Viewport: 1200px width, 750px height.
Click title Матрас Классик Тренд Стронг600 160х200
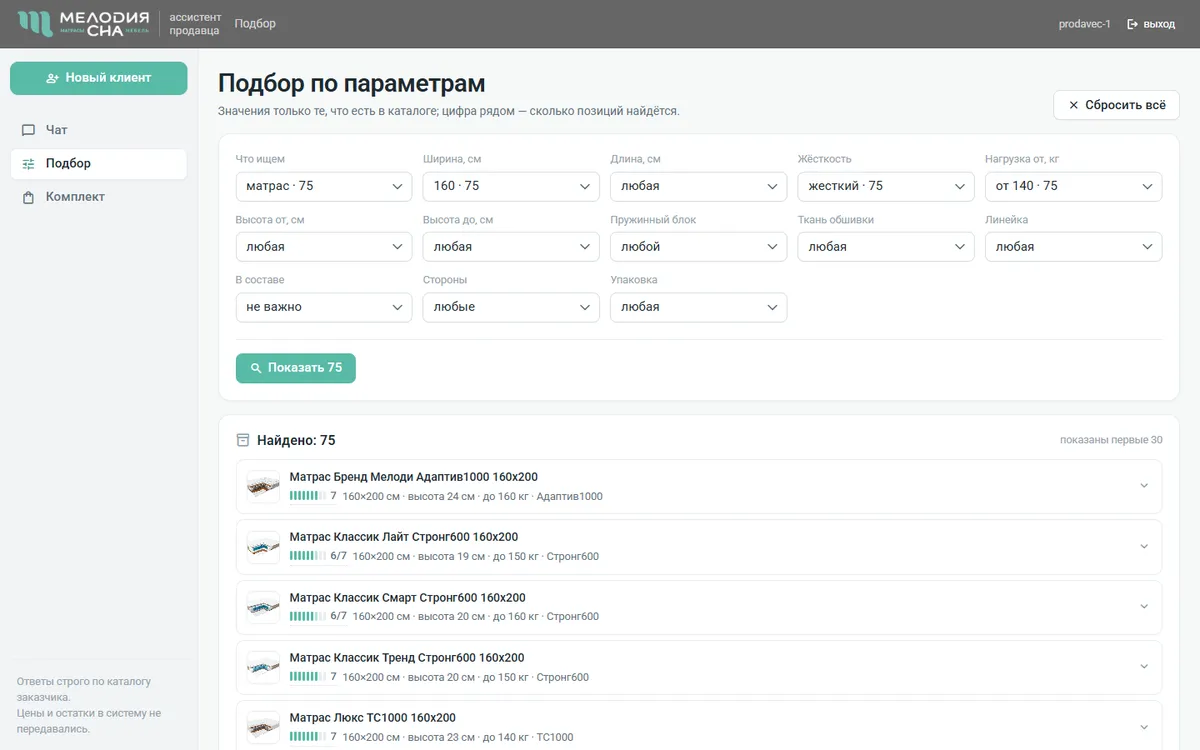[x=407, y=658]
